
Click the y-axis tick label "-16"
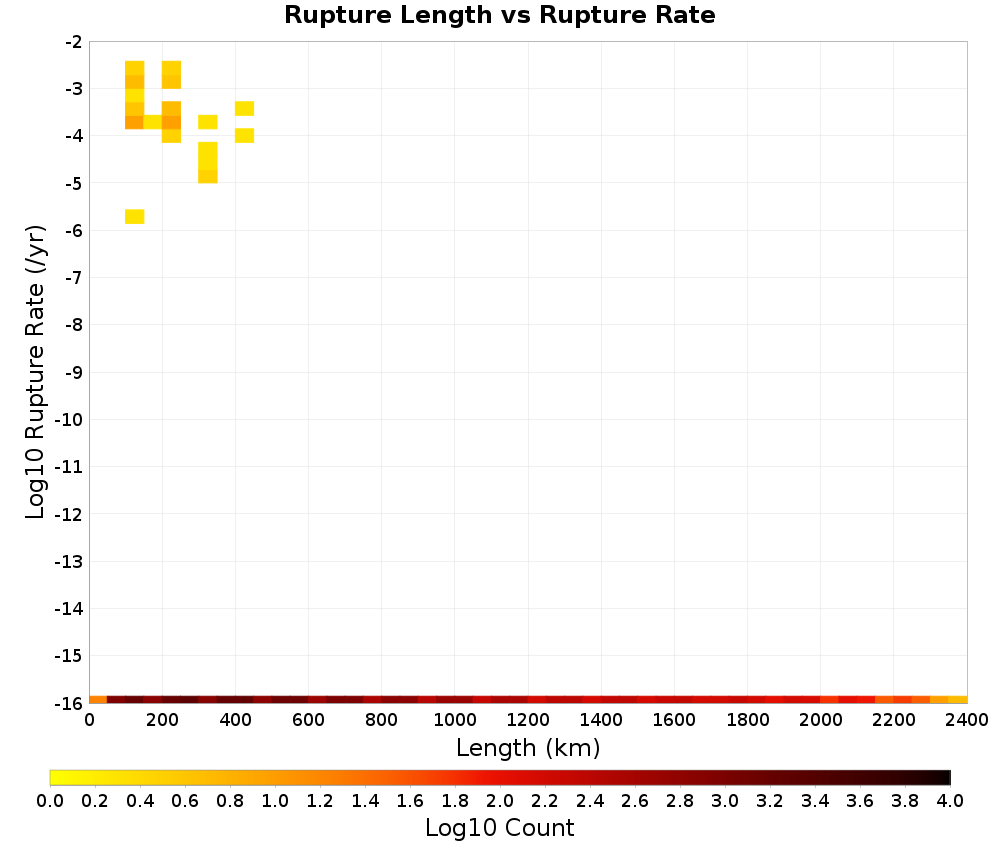69,703
